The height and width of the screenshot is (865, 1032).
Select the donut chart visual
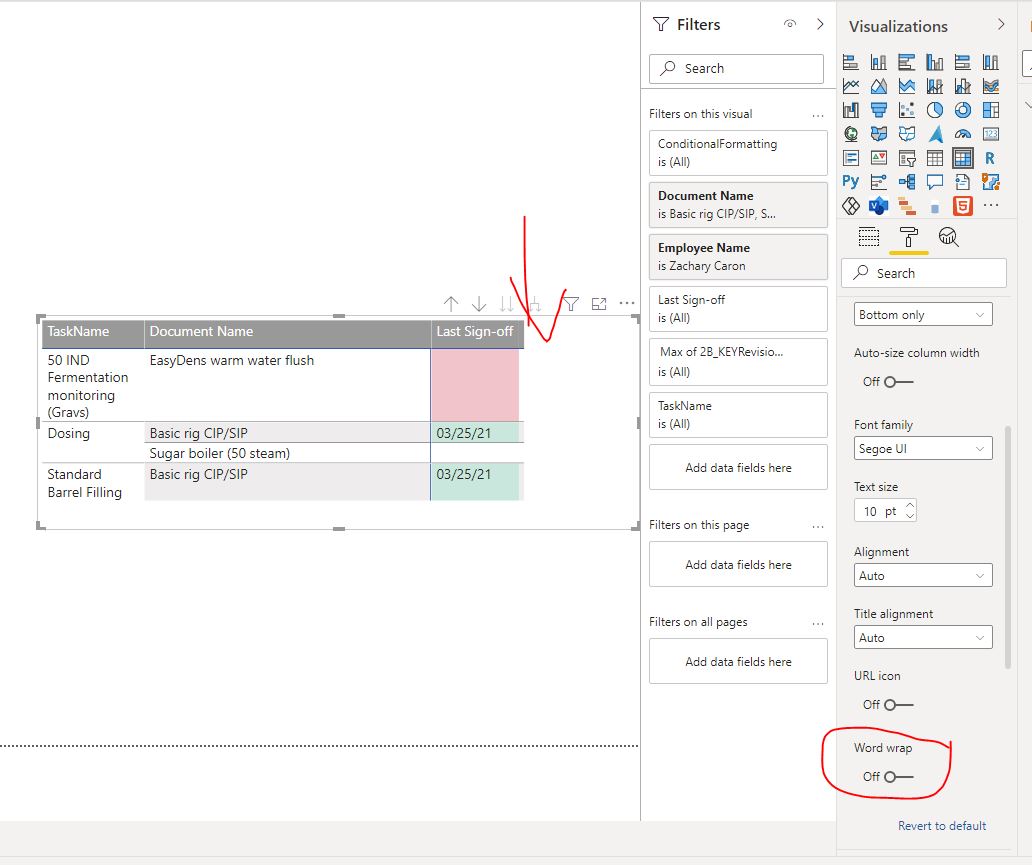tap(962, 110)
